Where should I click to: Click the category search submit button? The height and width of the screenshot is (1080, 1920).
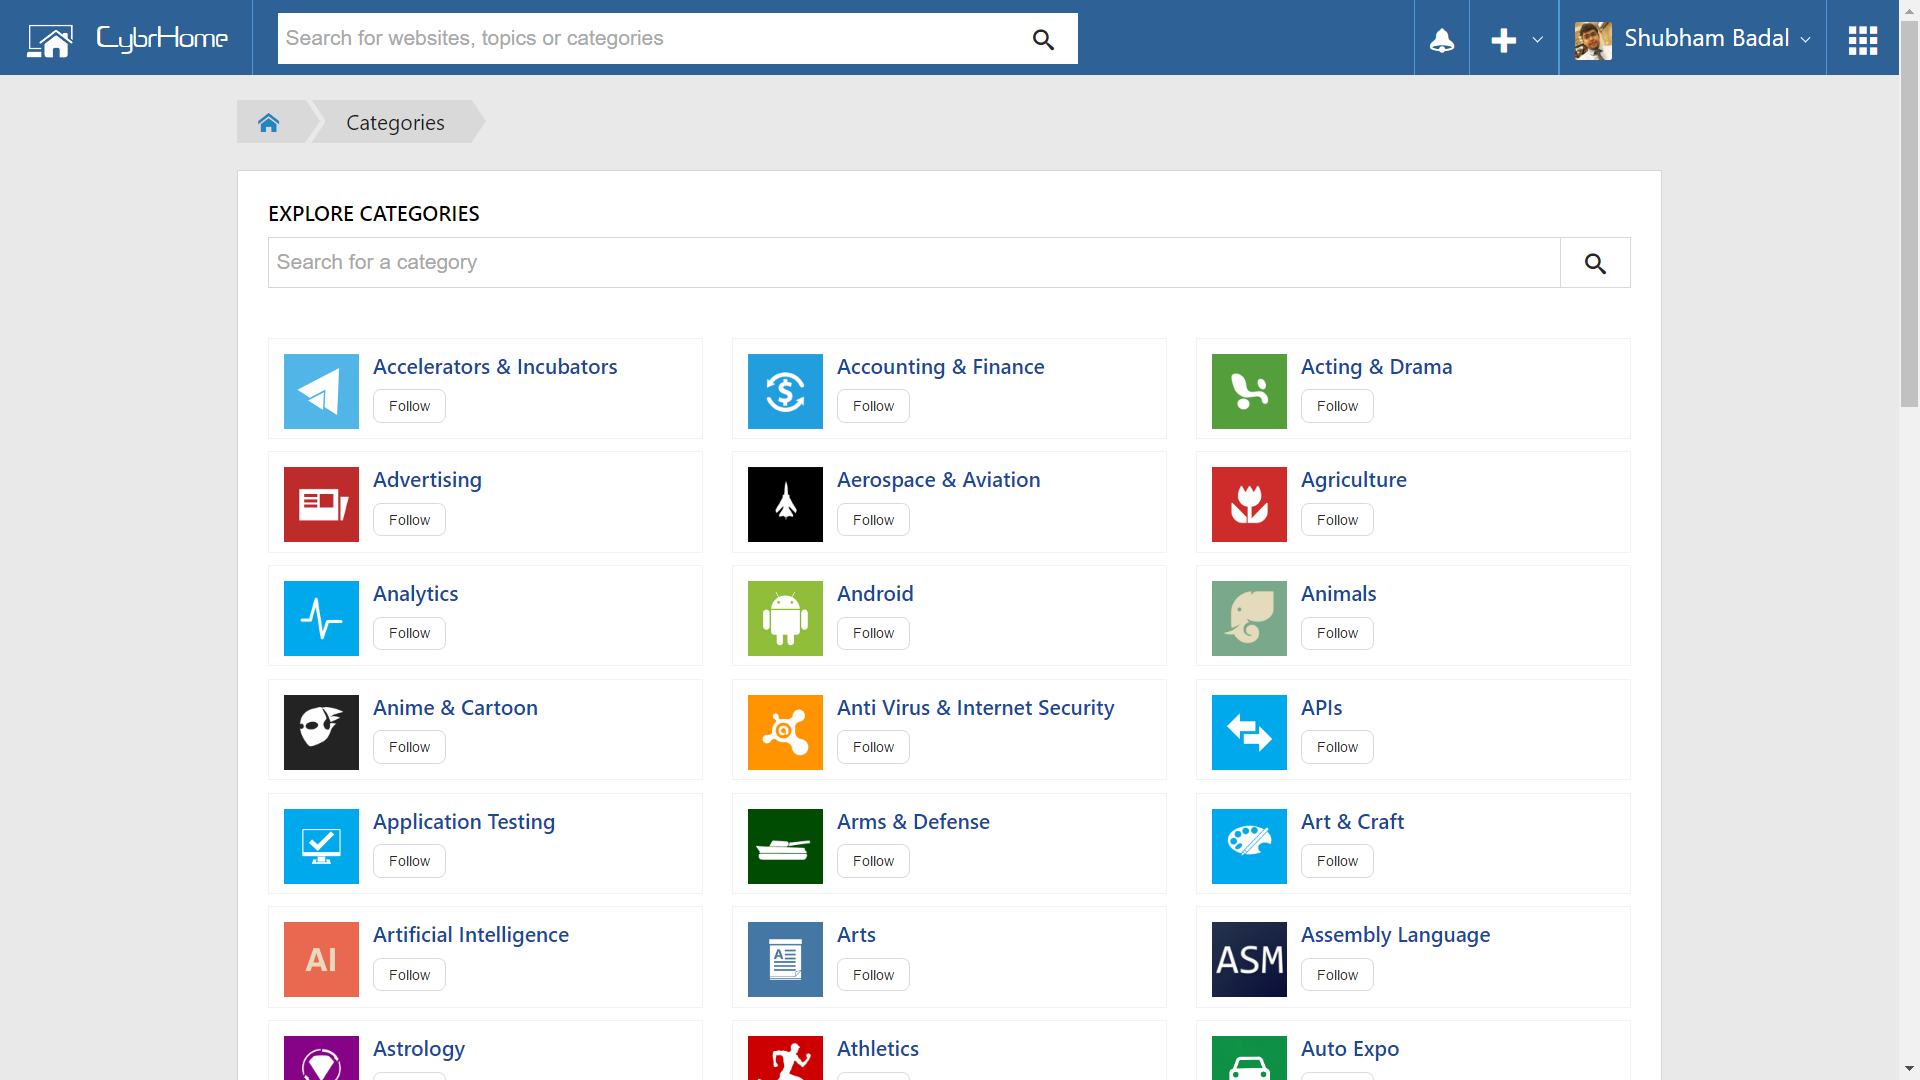pyautogui.click(x=1595, y=263)
